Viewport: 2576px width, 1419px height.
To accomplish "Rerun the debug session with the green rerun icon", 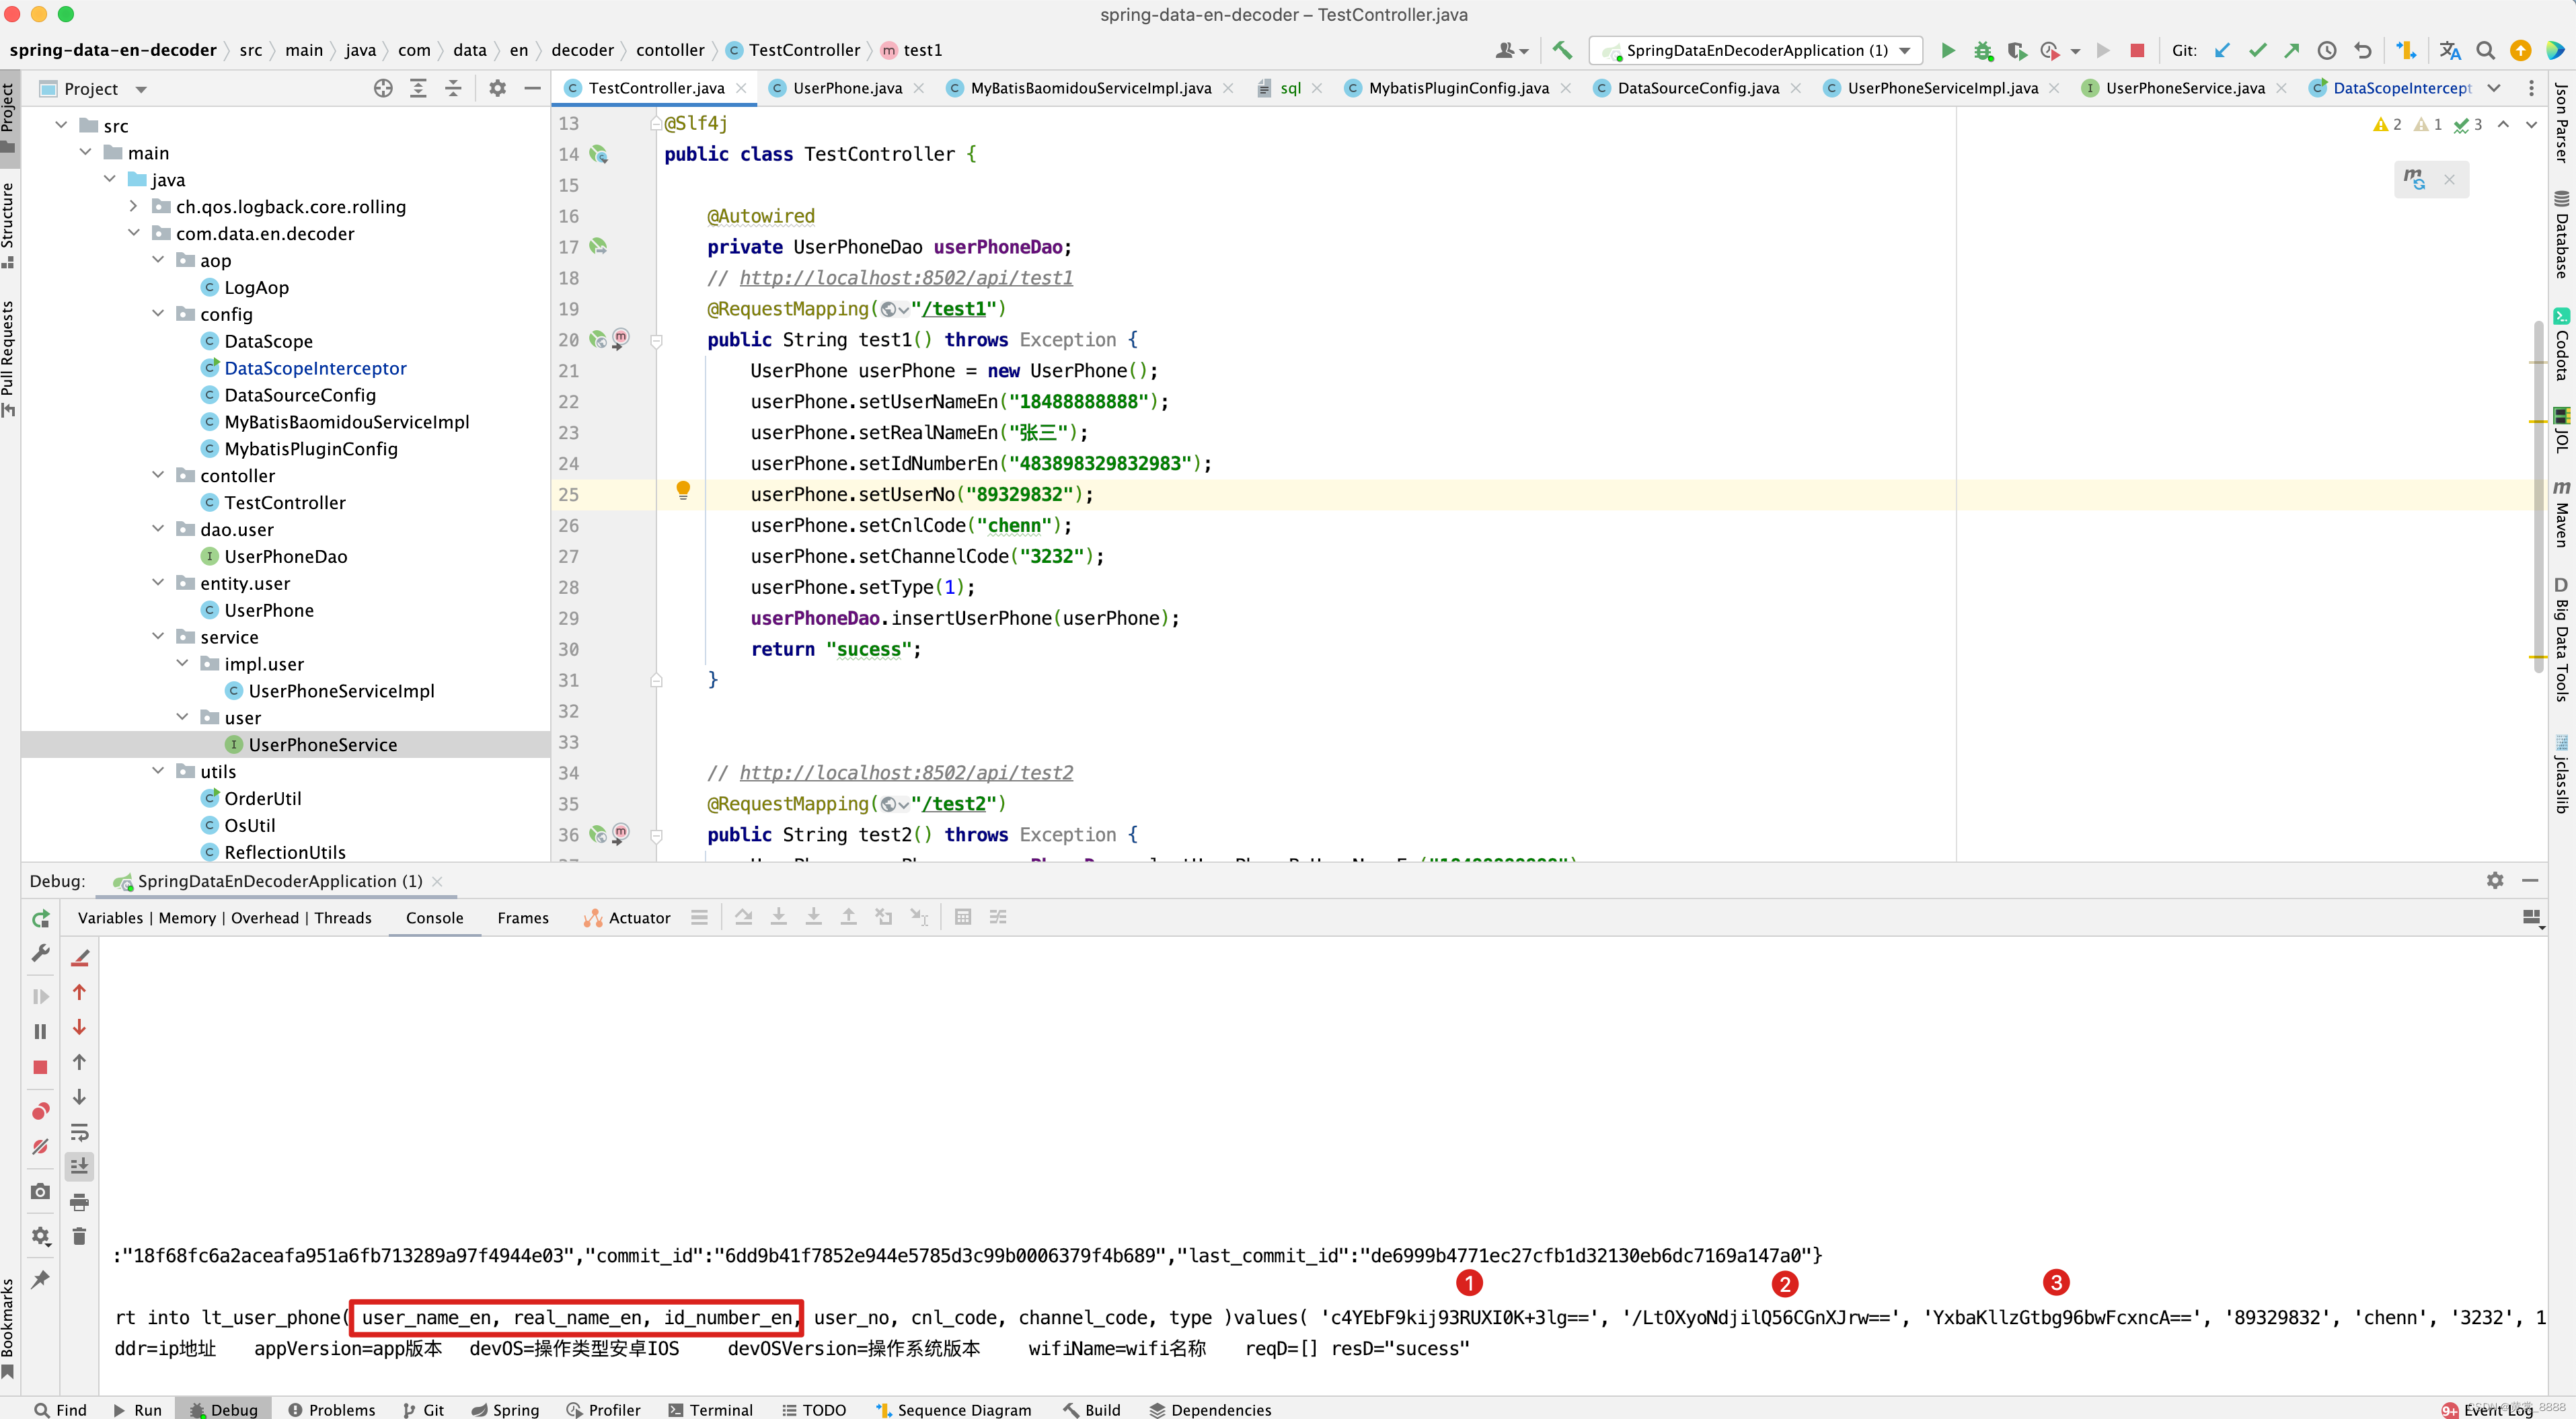I will point(41,919).
